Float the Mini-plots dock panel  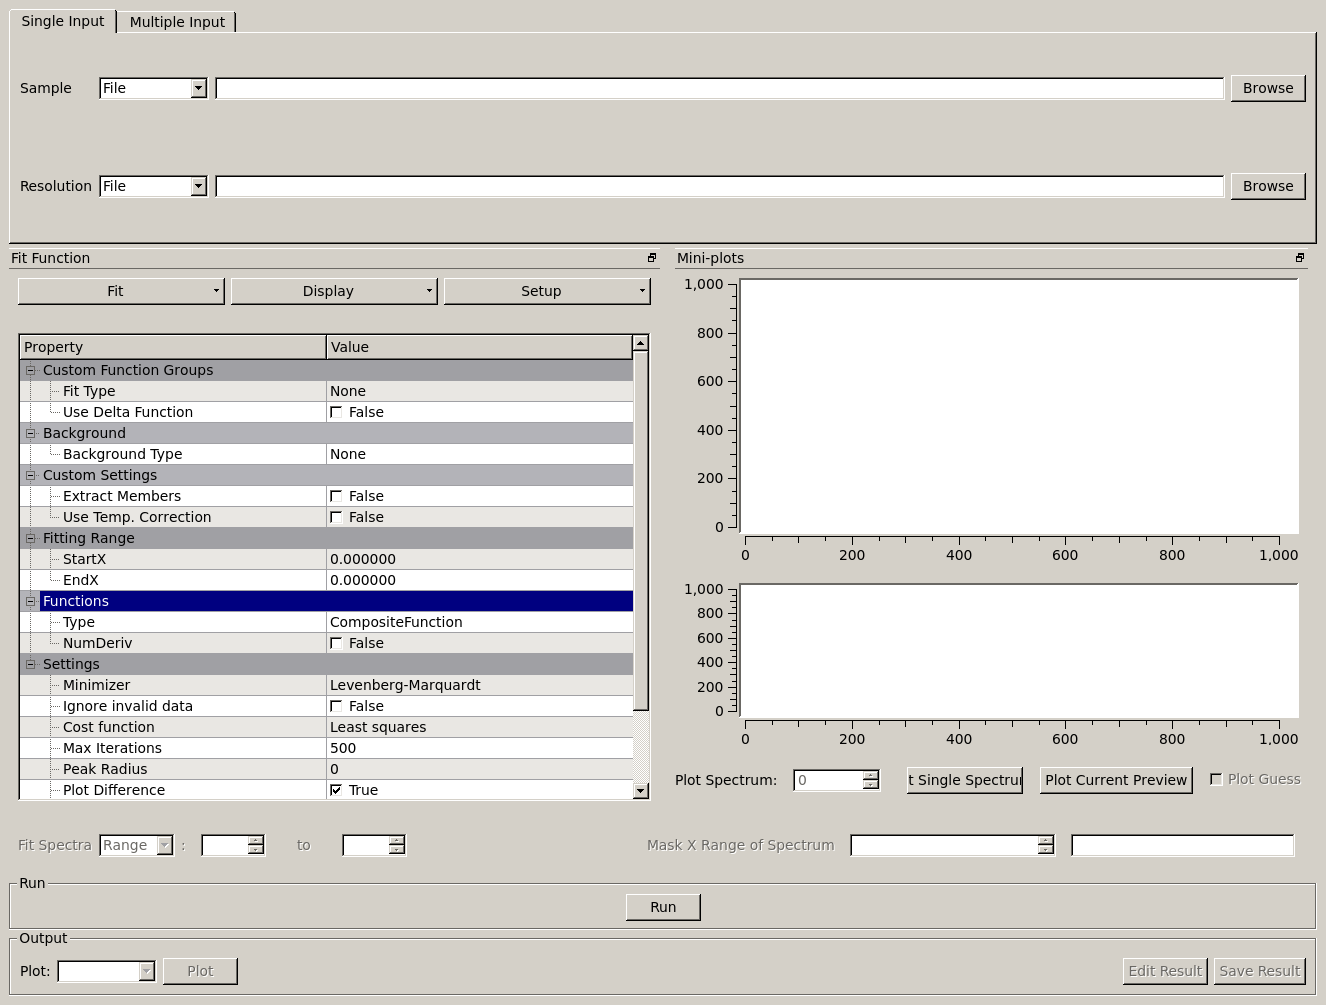[x=1300, y=258]
